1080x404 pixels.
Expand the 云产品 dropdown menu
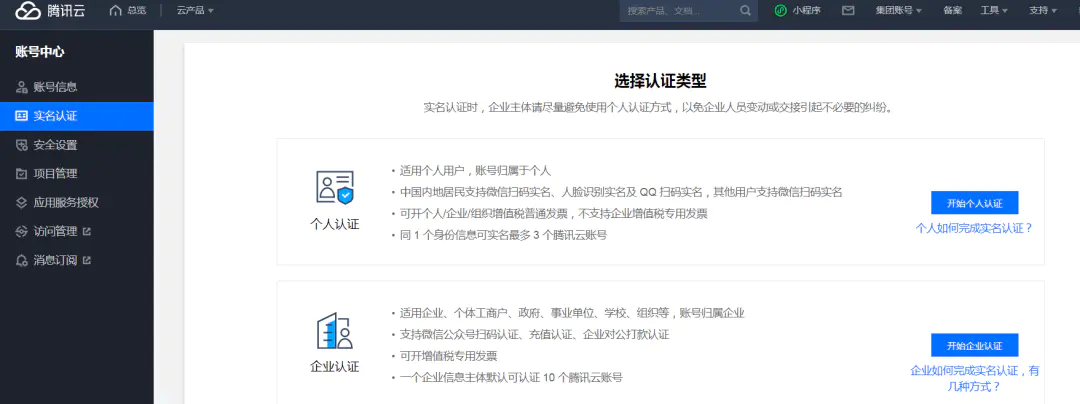(195, 10)
